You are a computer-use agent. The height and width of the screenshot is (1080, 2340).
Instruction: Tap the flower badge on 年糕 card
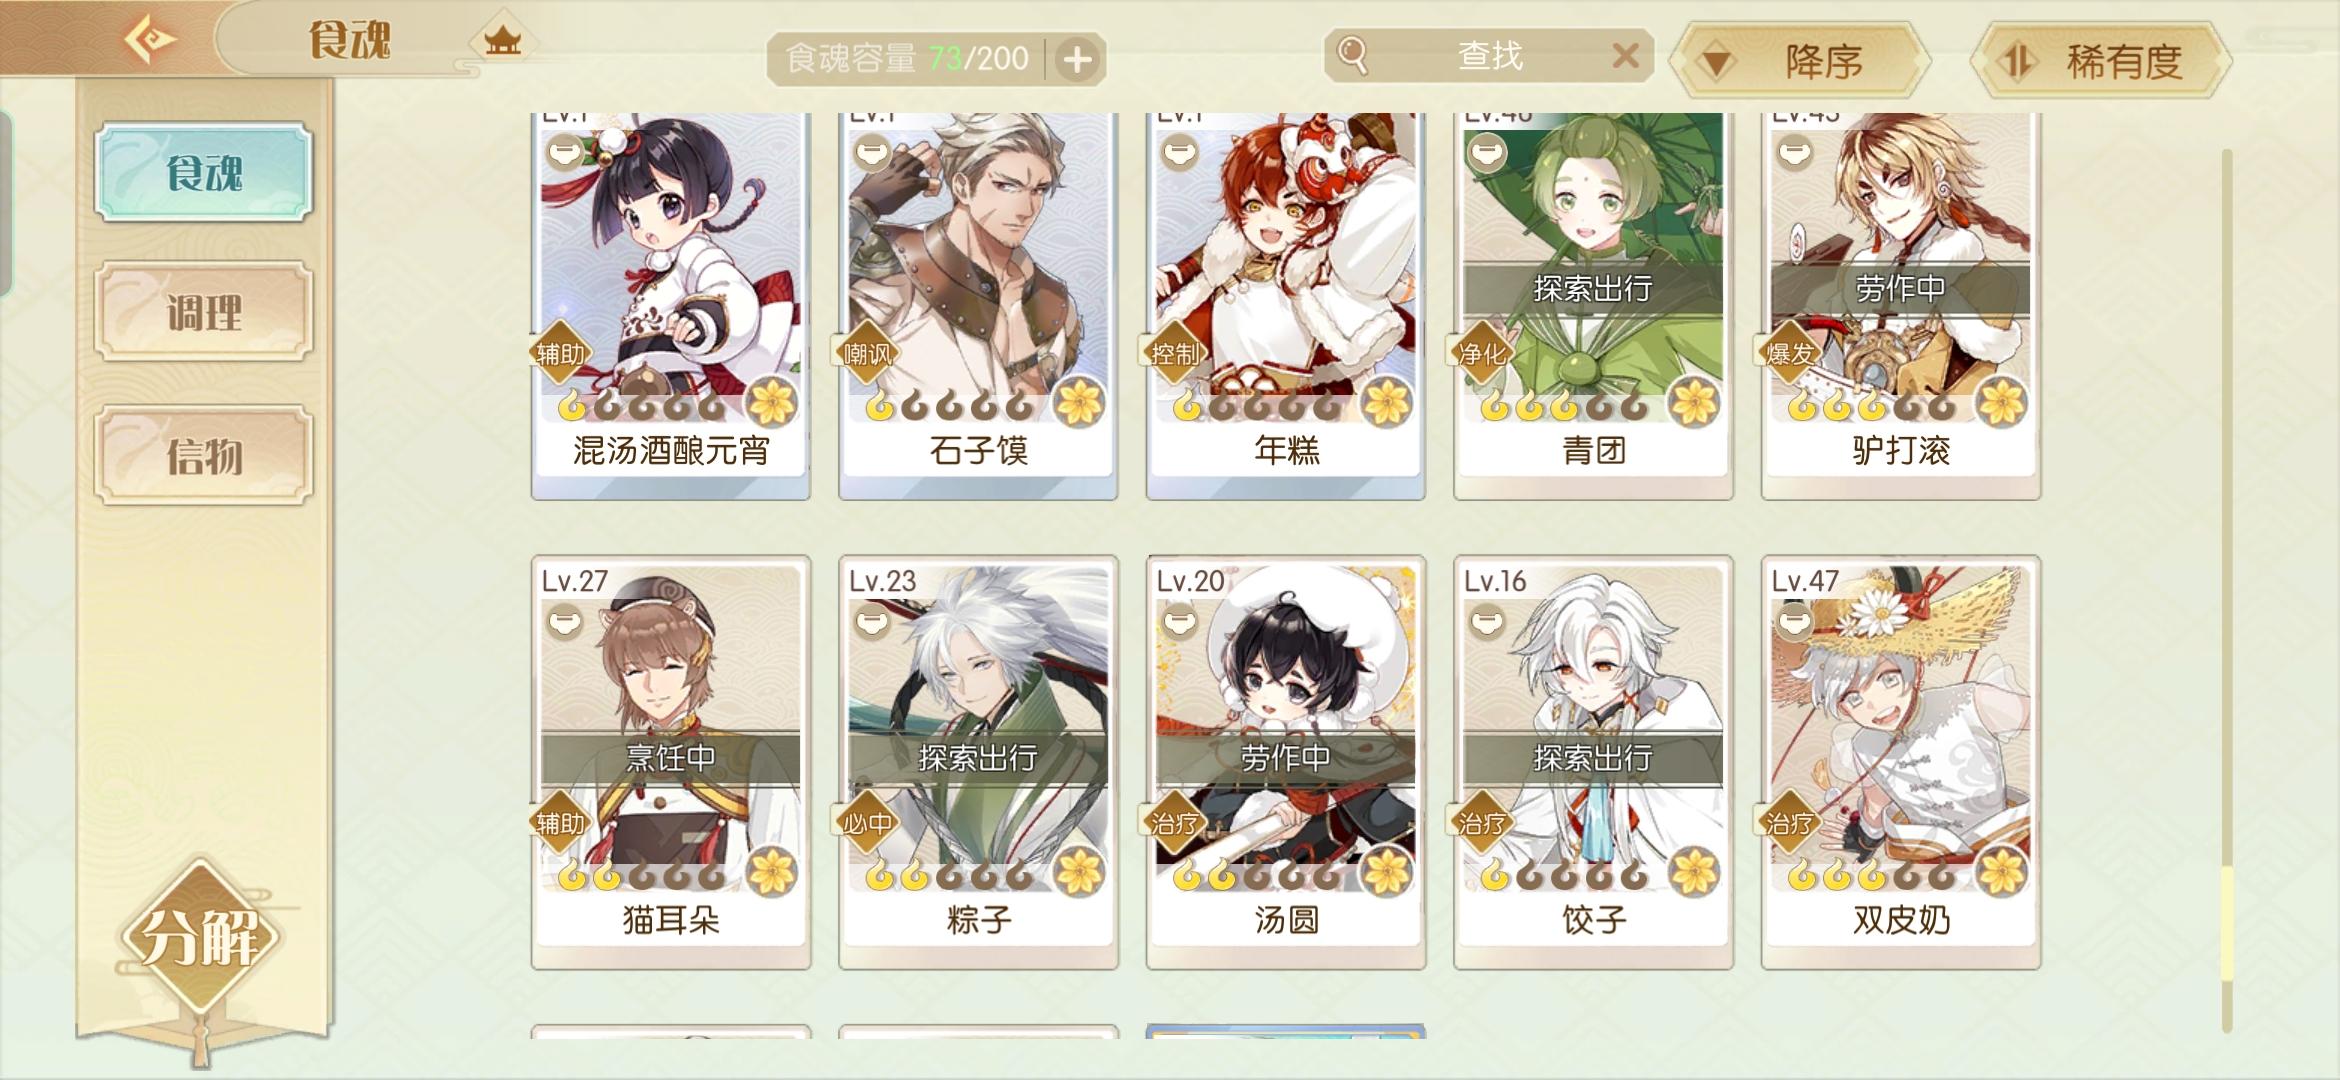click(1387, 403)
